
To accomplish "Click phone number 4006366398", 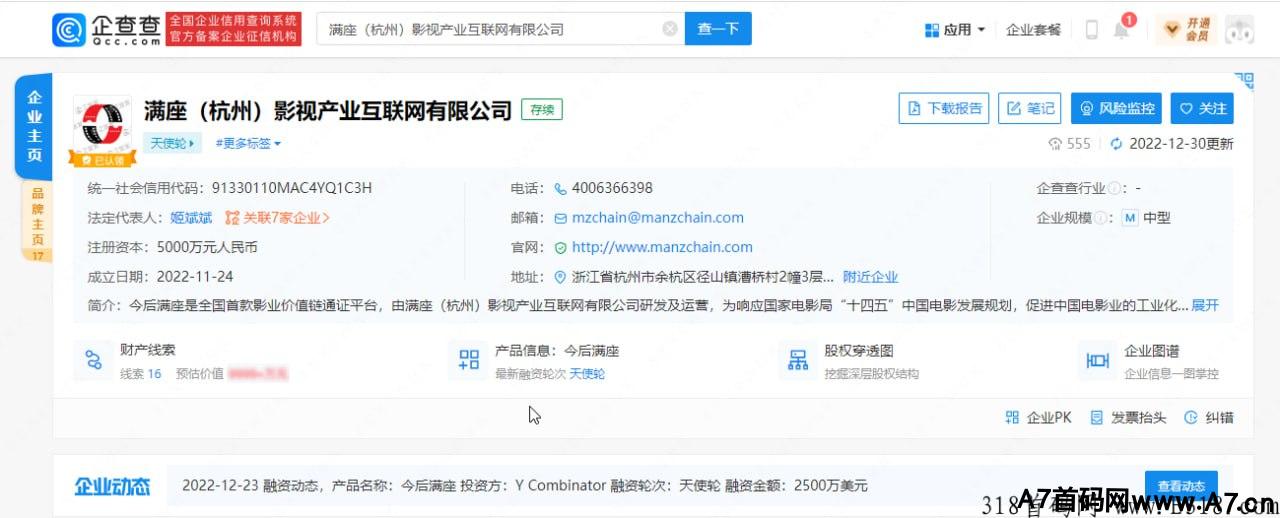I will pyautogui.click(x=612, y=188).
